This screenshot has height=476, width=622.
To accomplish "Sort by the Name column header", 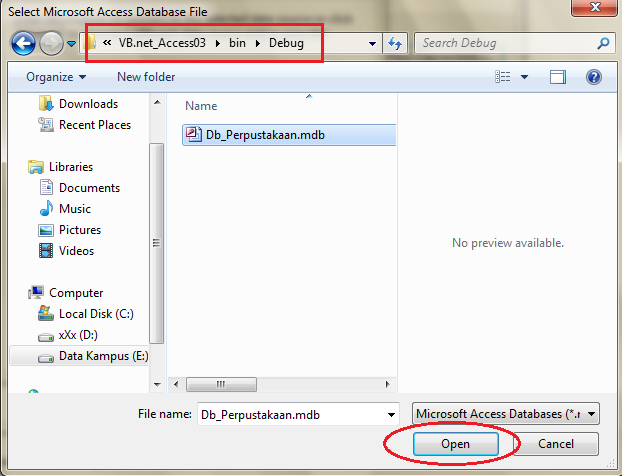I will click(201, 106).
